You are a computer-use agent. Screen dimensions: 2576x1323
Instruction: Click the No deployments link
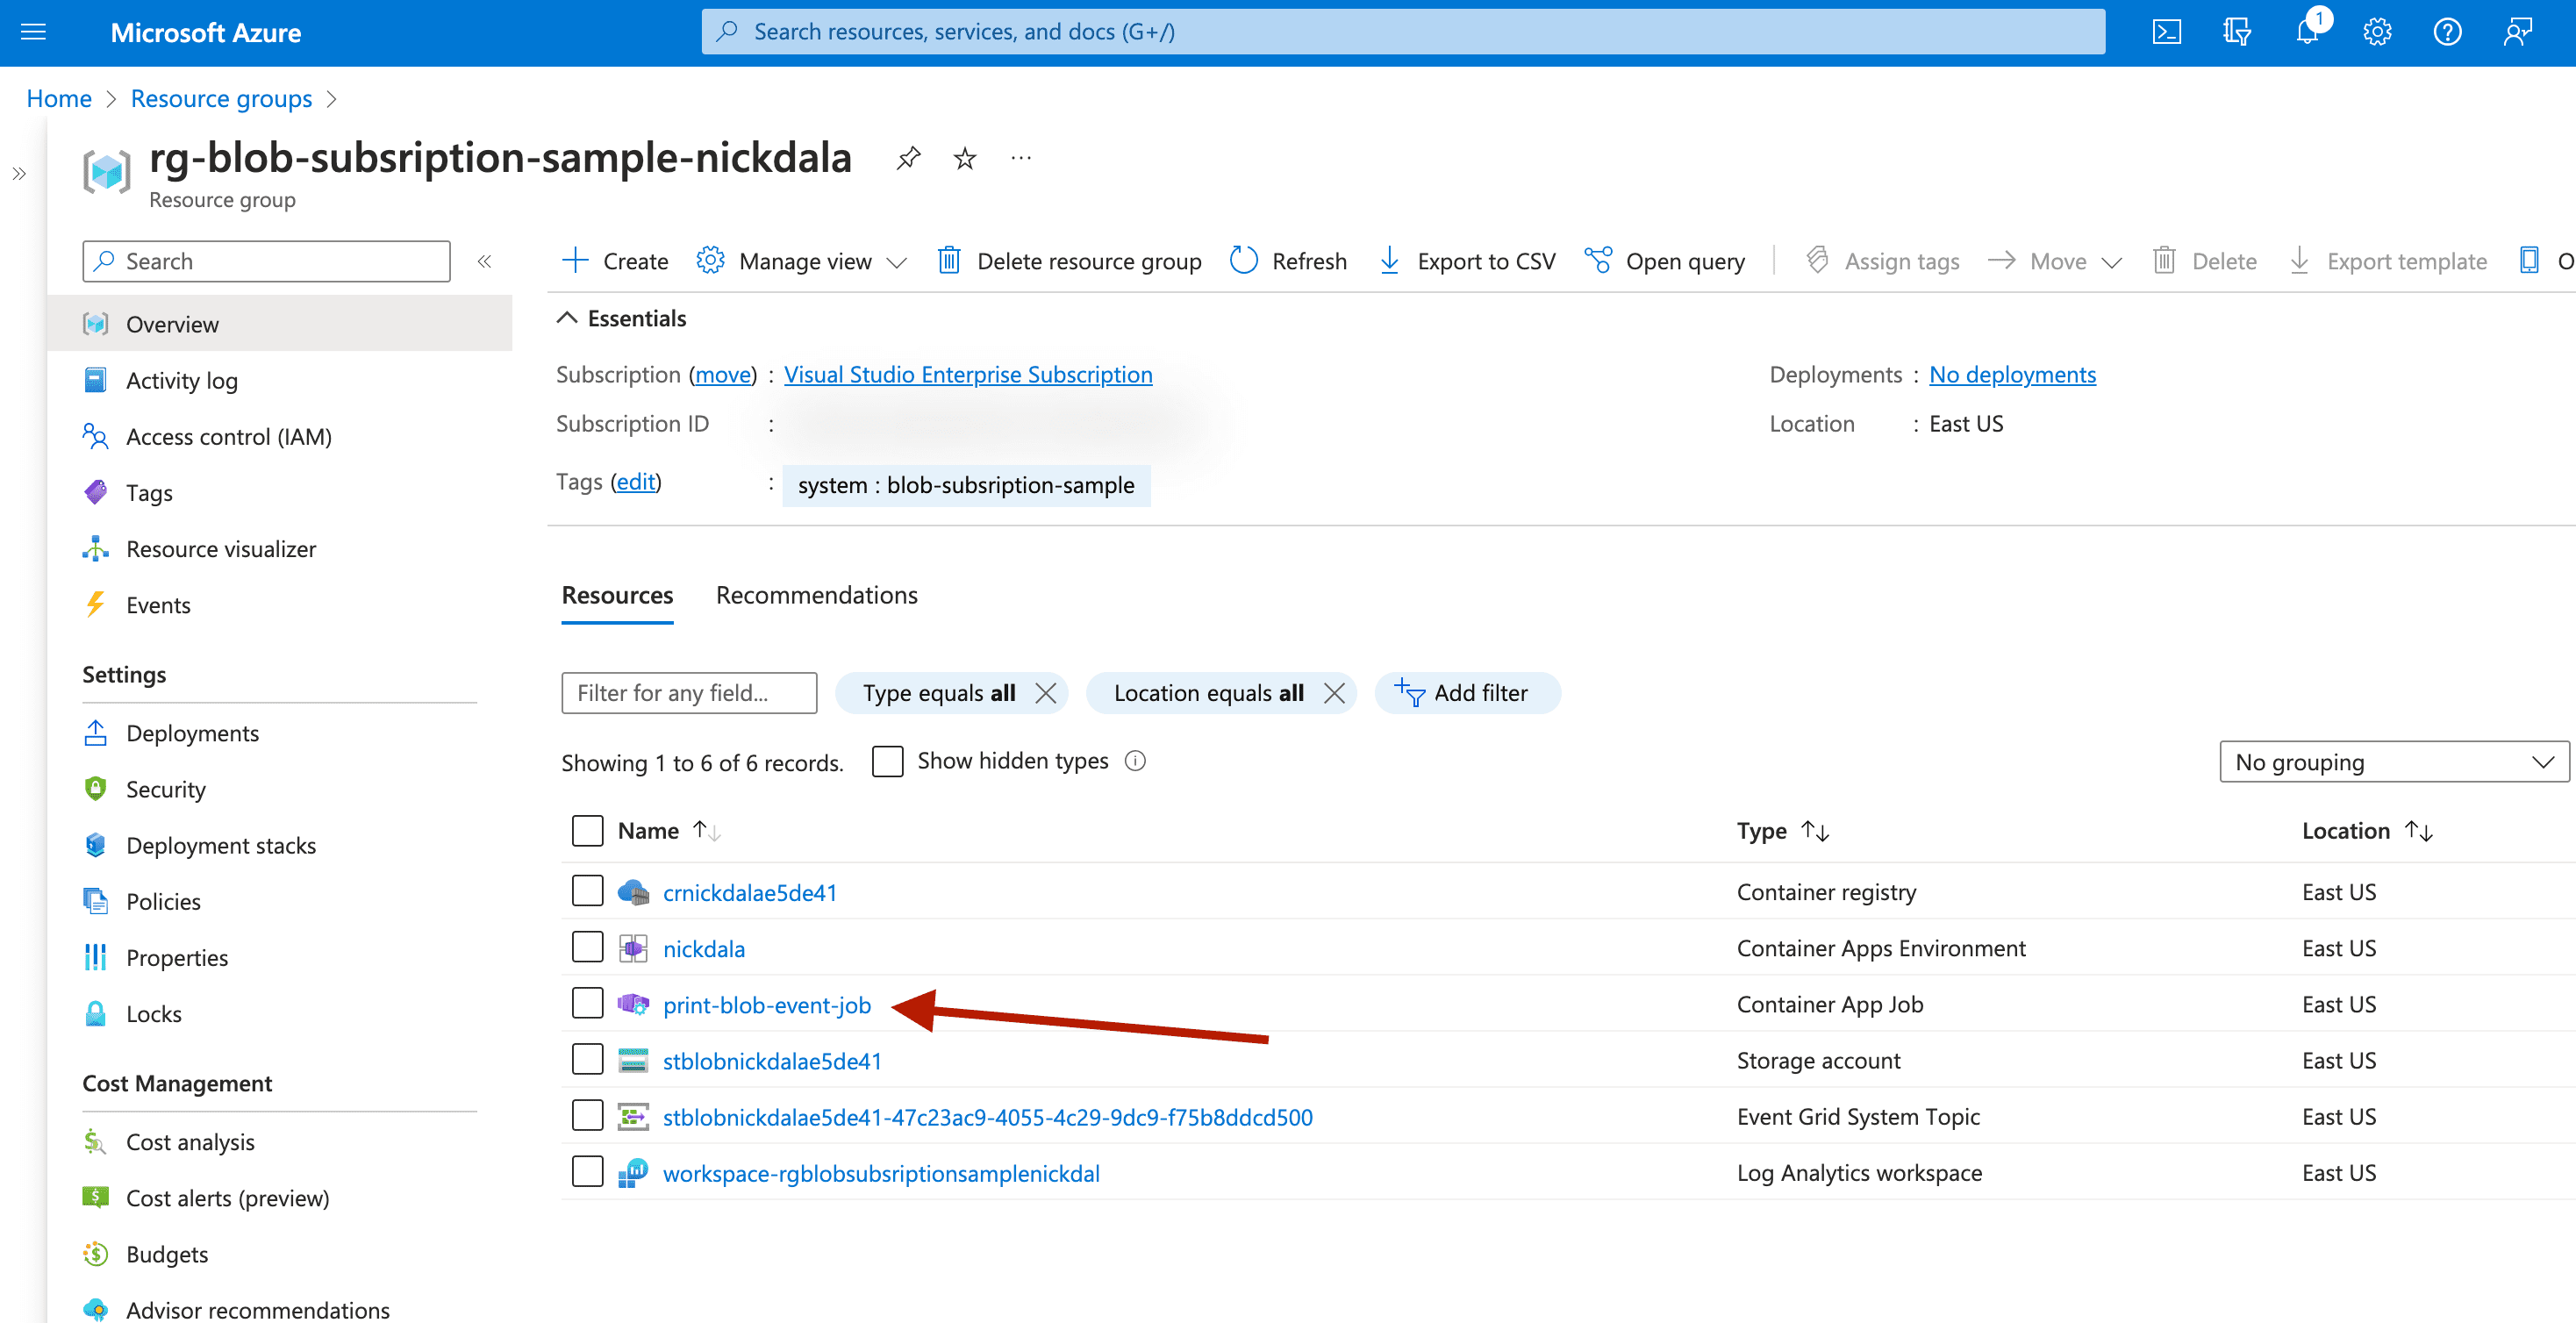(x=2012, y=374)
